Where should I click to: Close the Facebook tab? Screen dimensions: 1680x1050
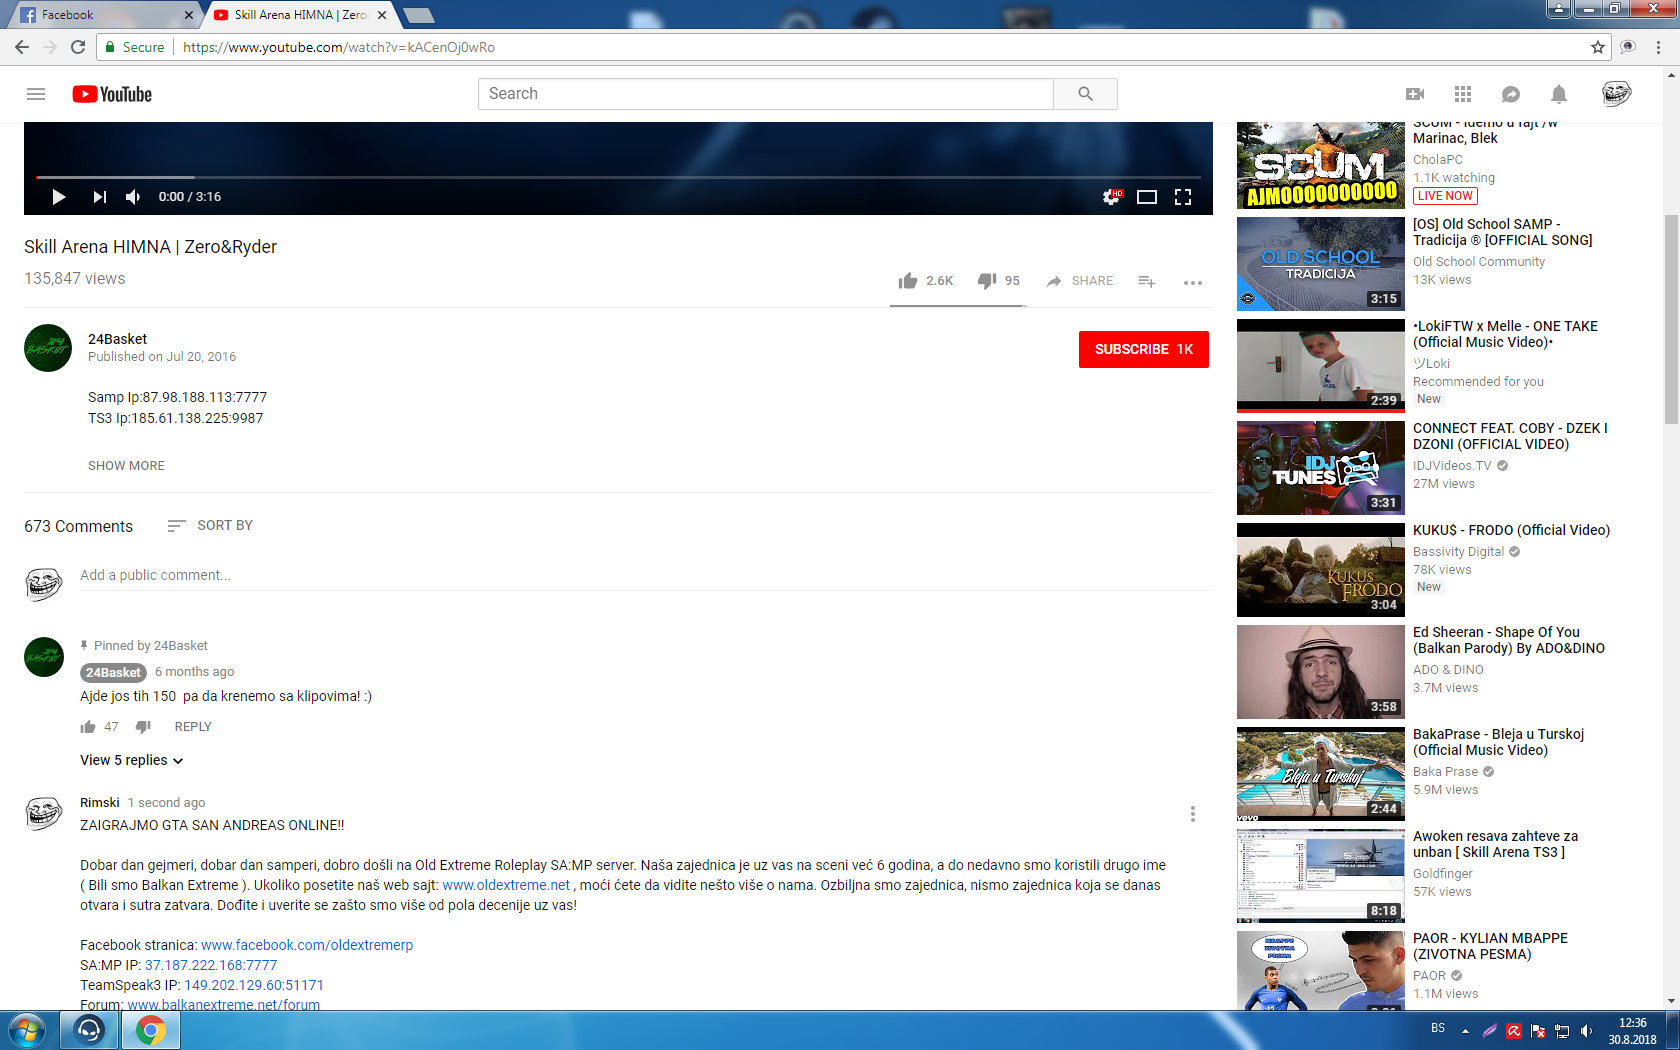click(189, 15)
